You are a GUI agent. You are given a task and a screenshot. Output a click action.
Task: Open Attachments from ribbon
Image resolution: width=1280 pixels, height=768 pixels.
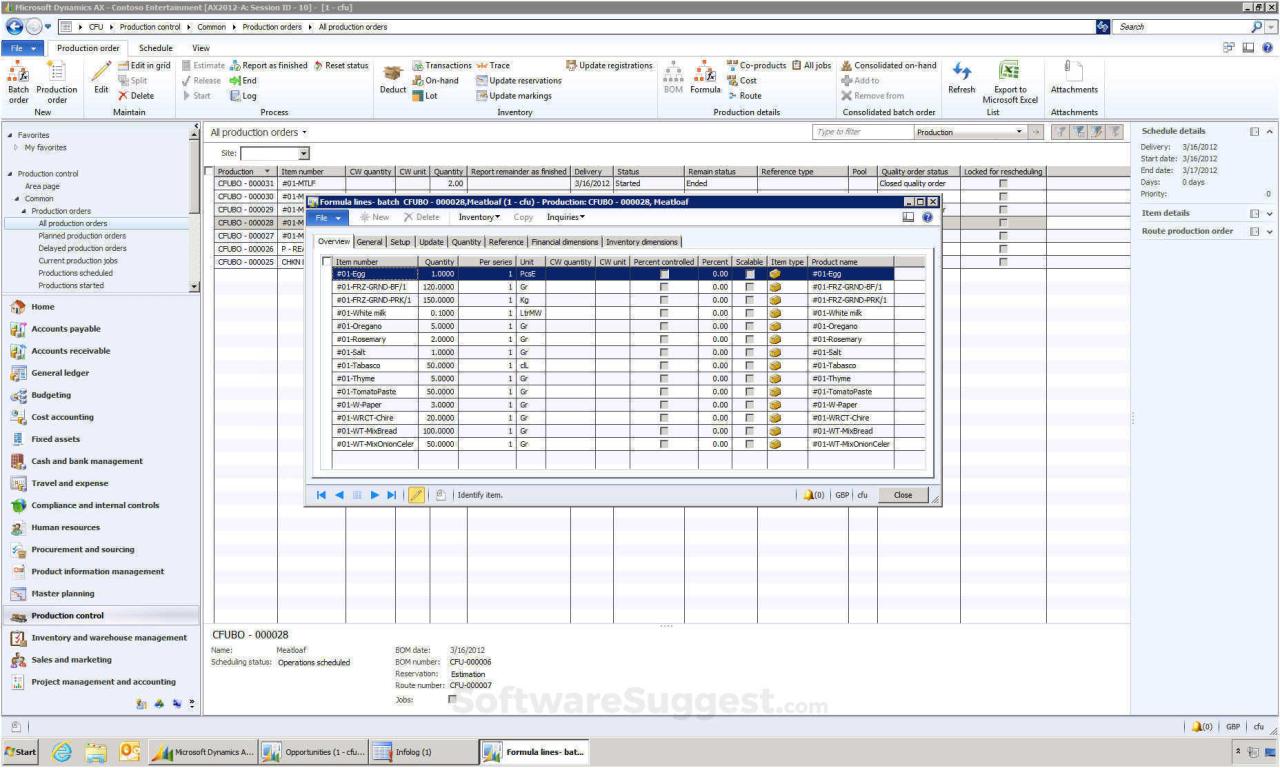coord(1074,79)
